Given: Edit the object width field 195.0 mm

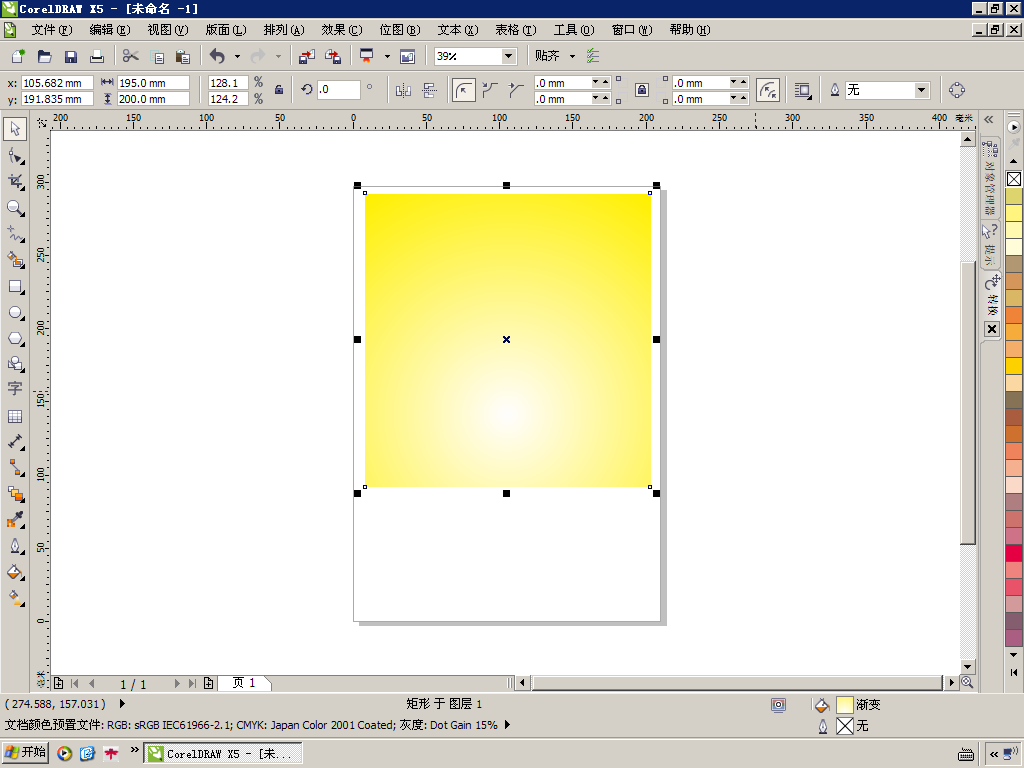Looking at the screenshot, I should coord(153,83).
